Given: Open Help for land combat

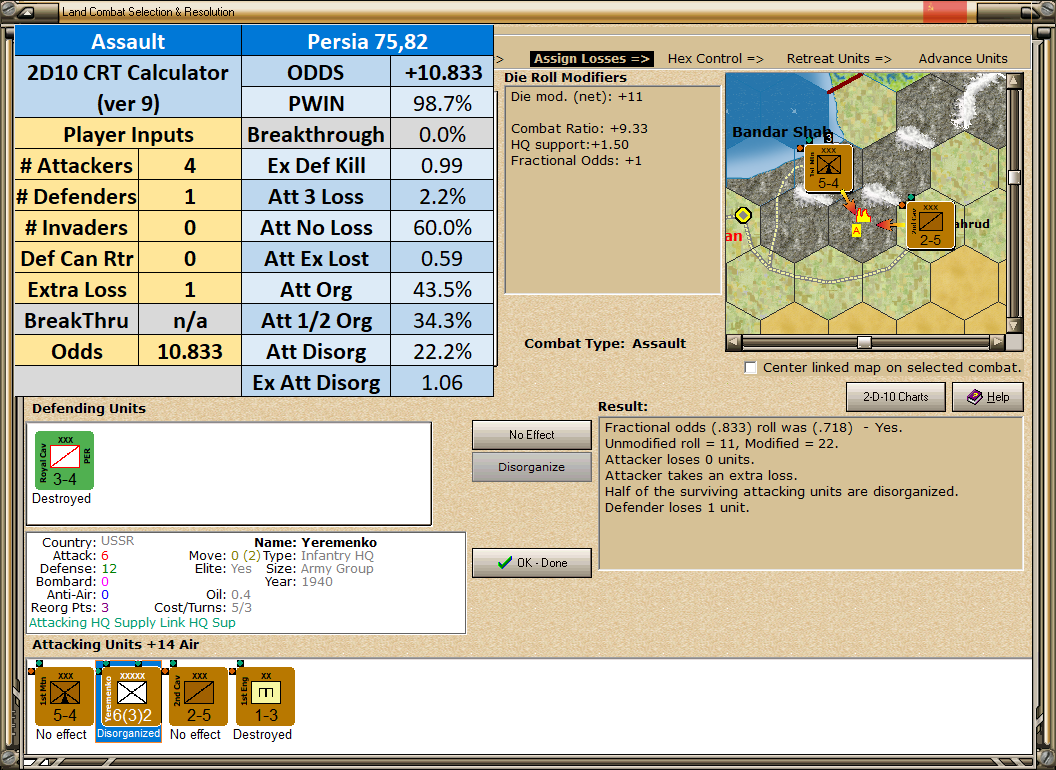Looking at the screenshot, I should pyautogui.click(x=988, y=397).
